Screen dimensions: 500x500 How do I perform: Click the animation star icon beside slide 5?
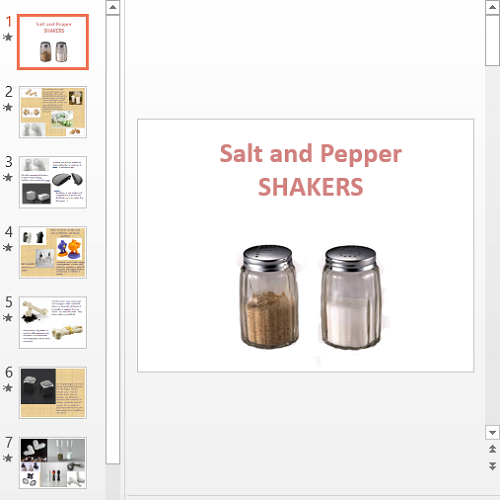[7, 318]
